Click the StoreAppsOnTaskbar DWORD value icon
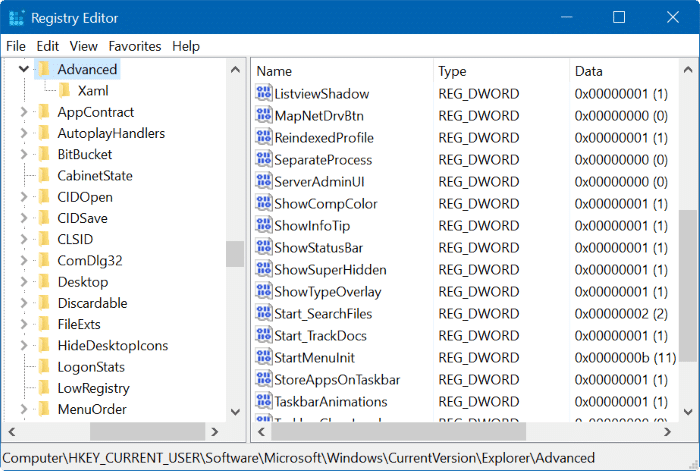Screen dimensions: 700x471 pos(264,379)
